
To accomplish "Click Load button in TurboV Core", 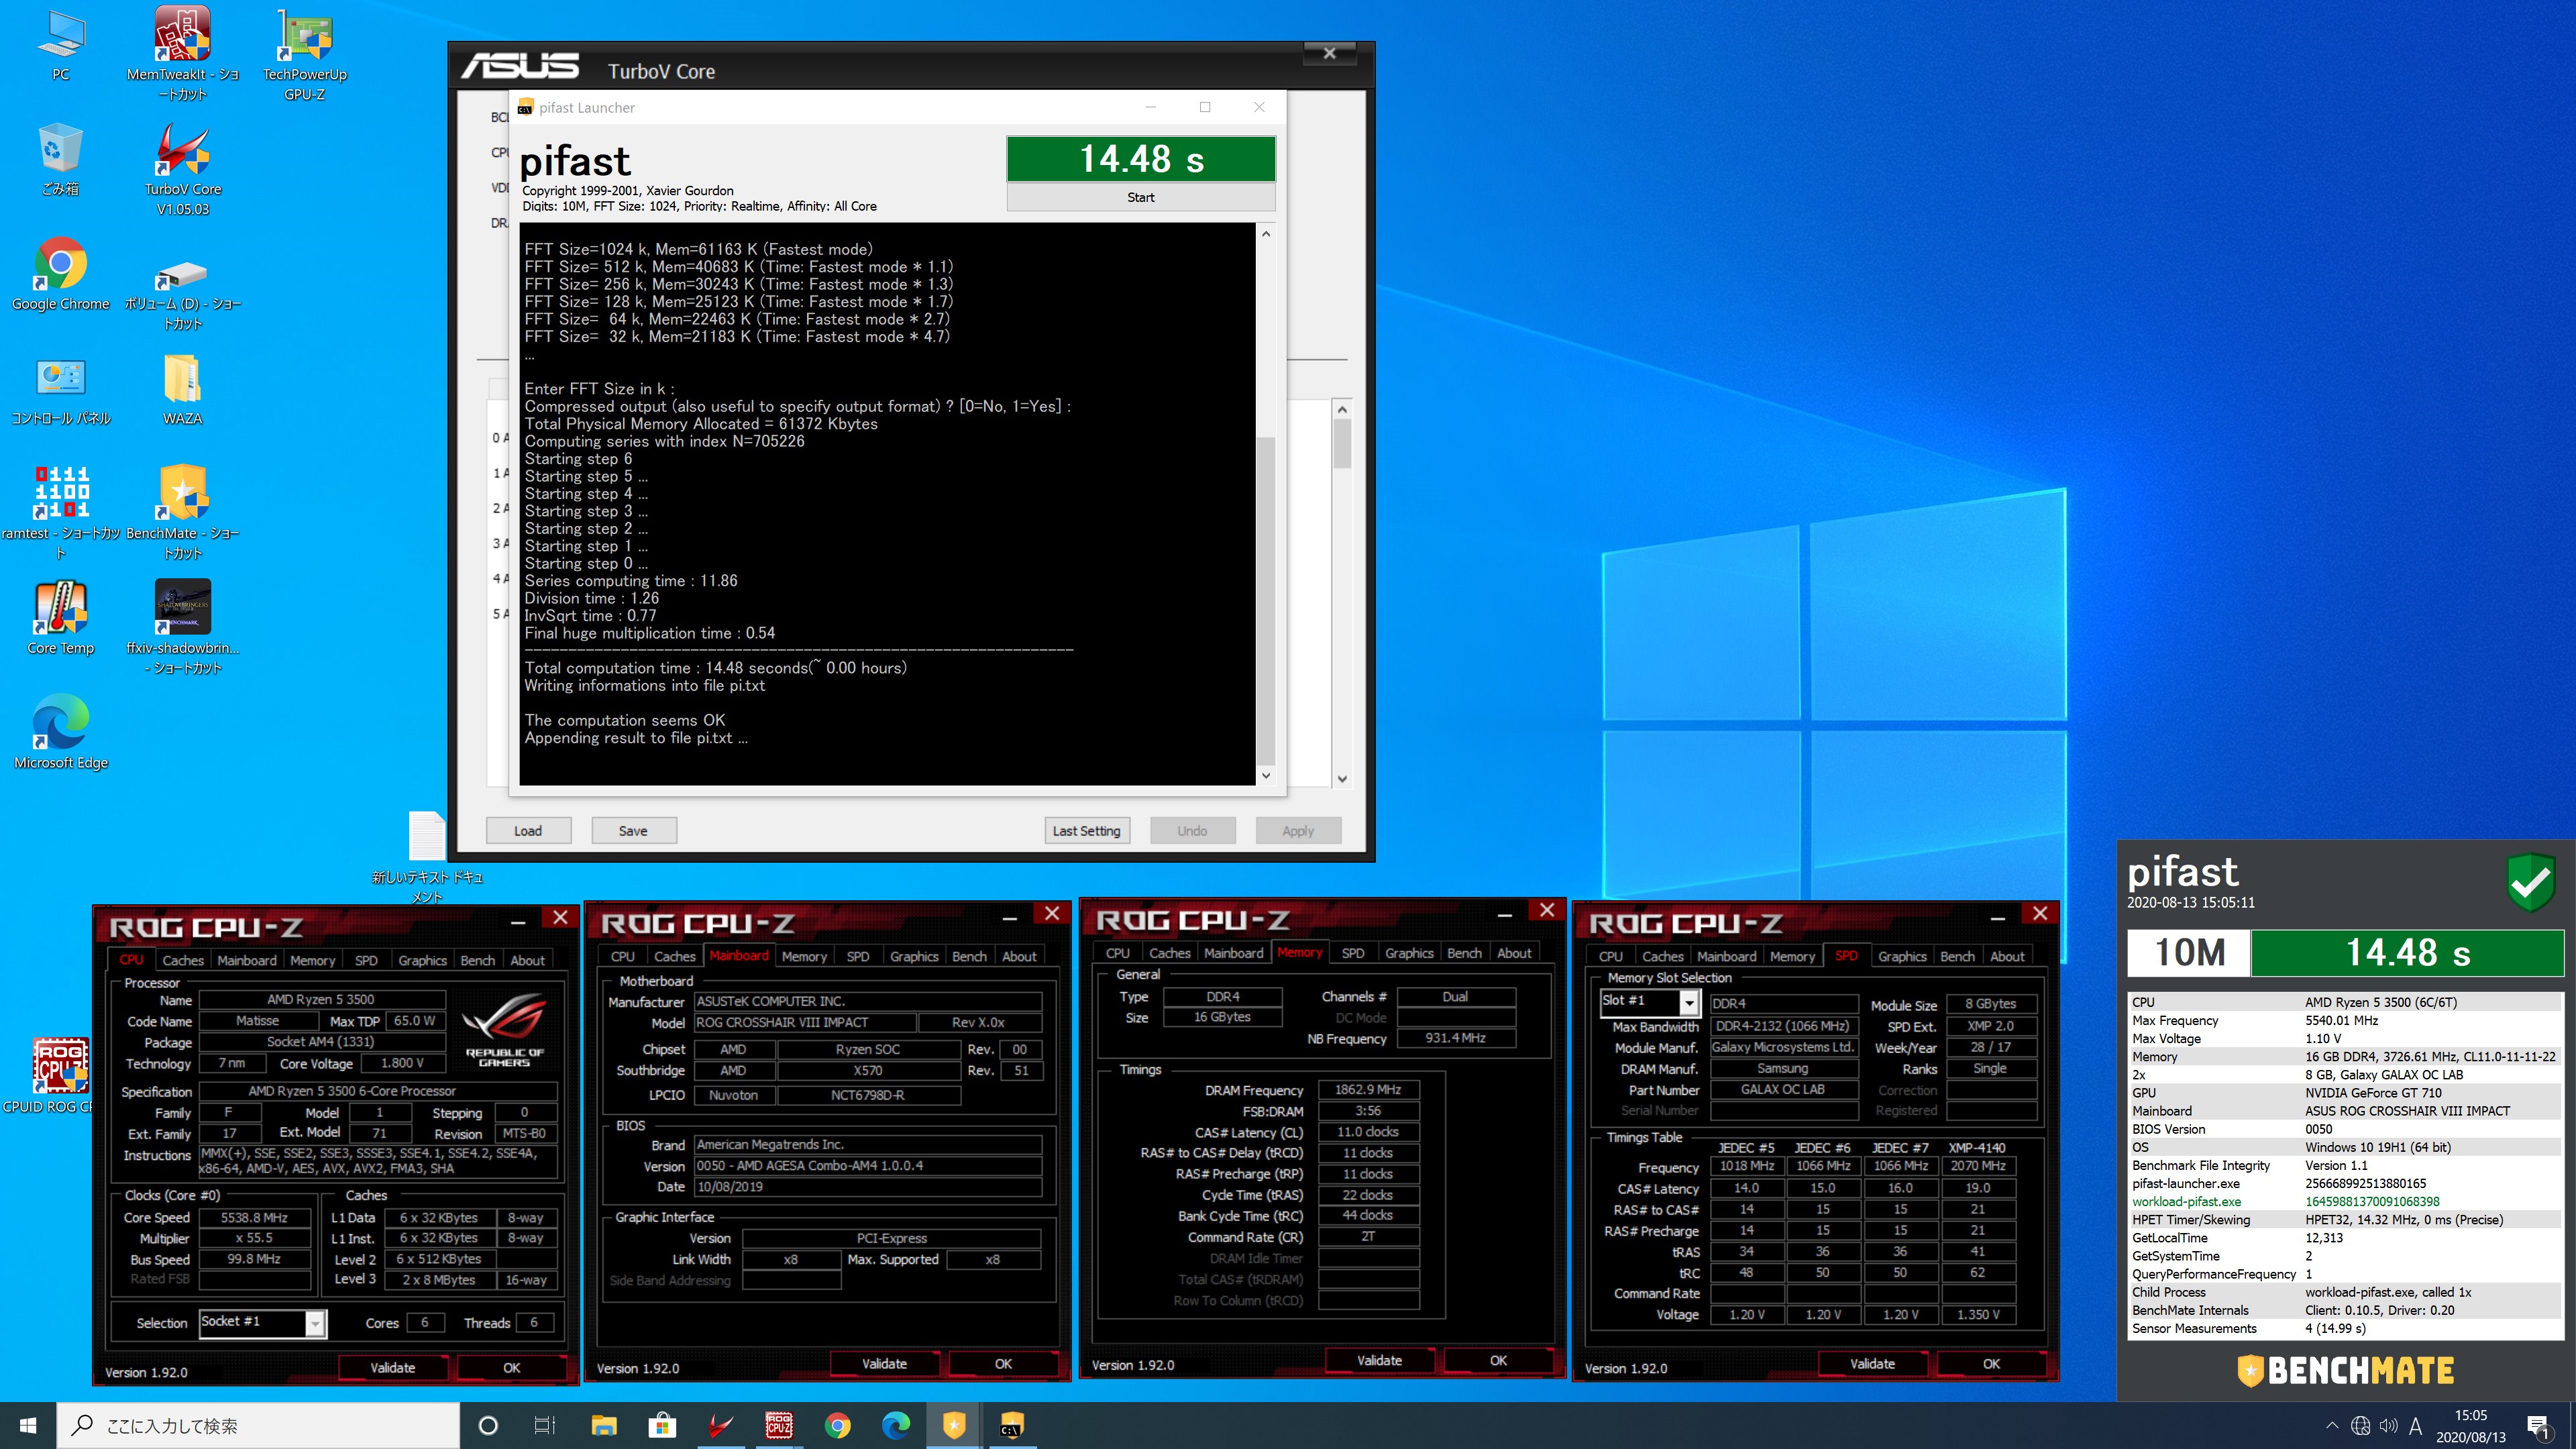I will coord(528,830).
